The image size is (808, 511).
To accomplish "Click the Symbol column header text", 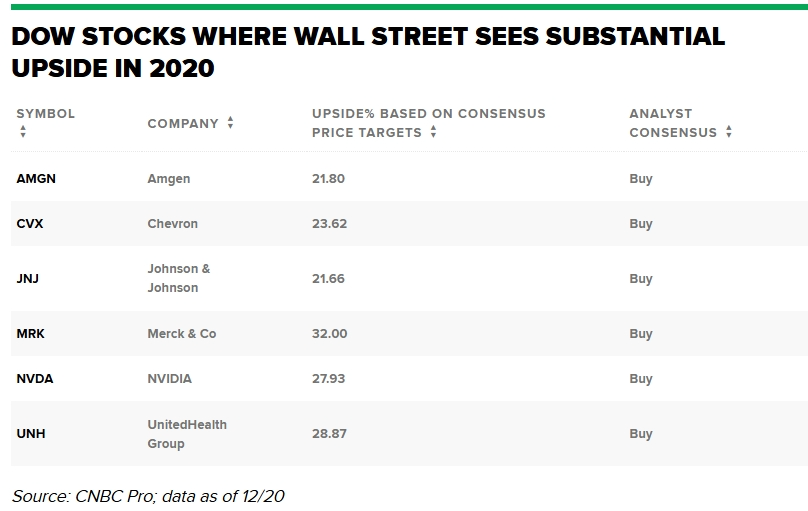I will 45,114.
